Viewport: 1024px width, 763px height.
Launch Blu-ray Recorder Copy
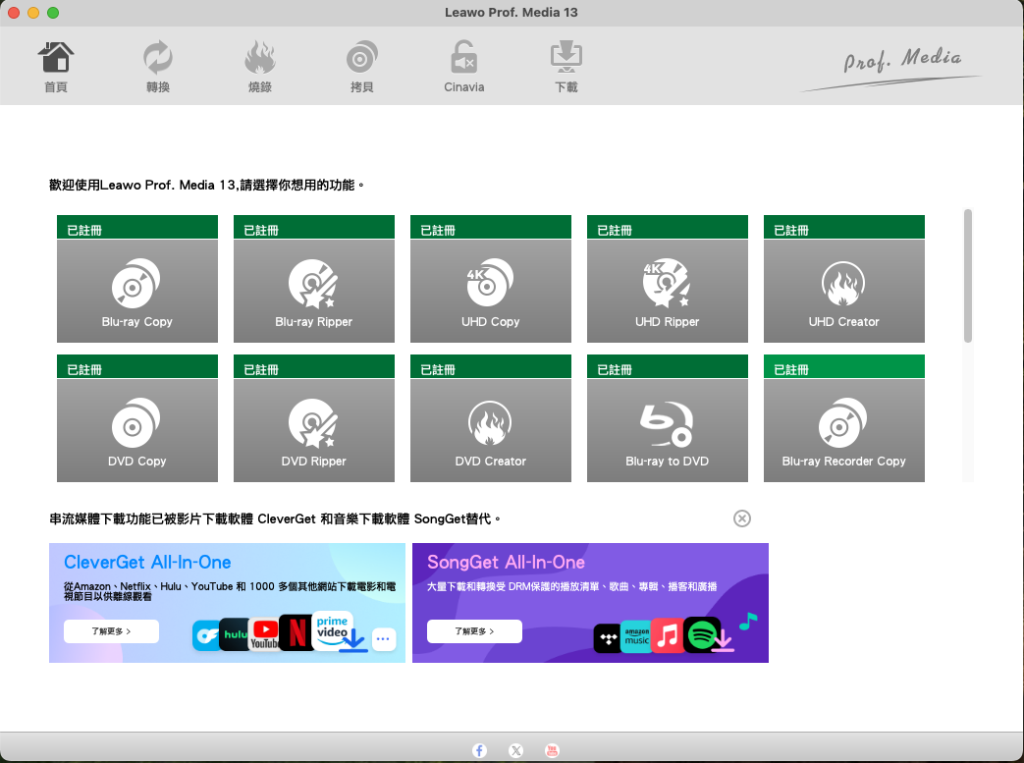tap(844, 428)
